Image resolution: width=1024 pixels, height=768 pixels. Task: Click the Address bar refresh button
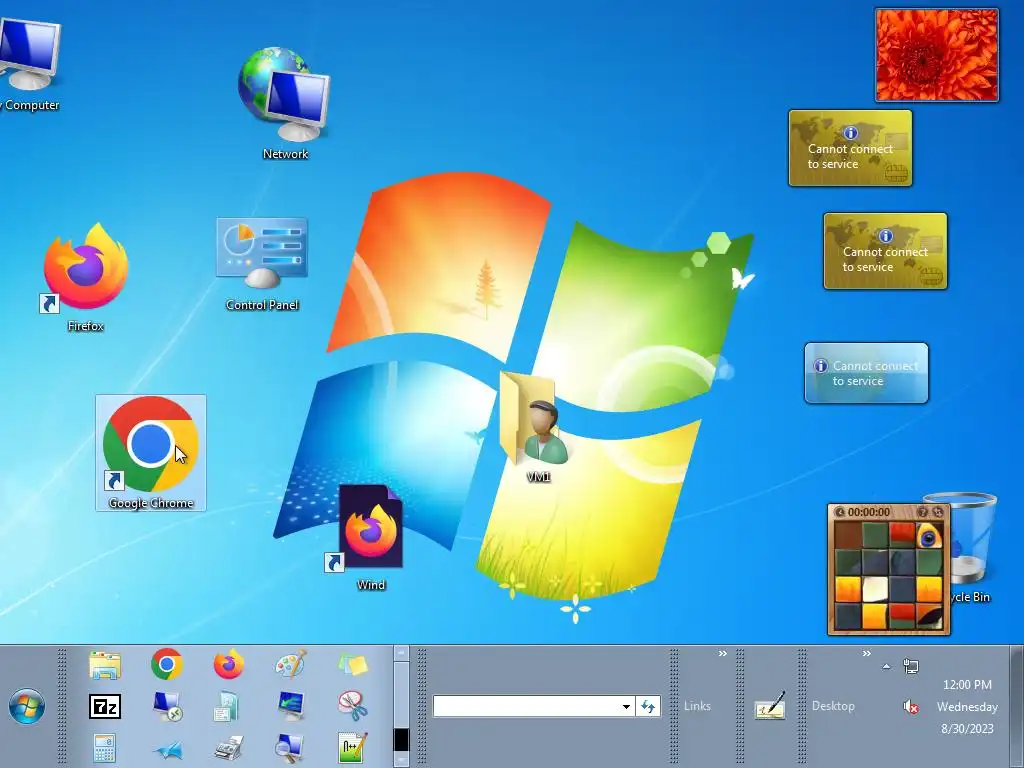tap(648, 707)
